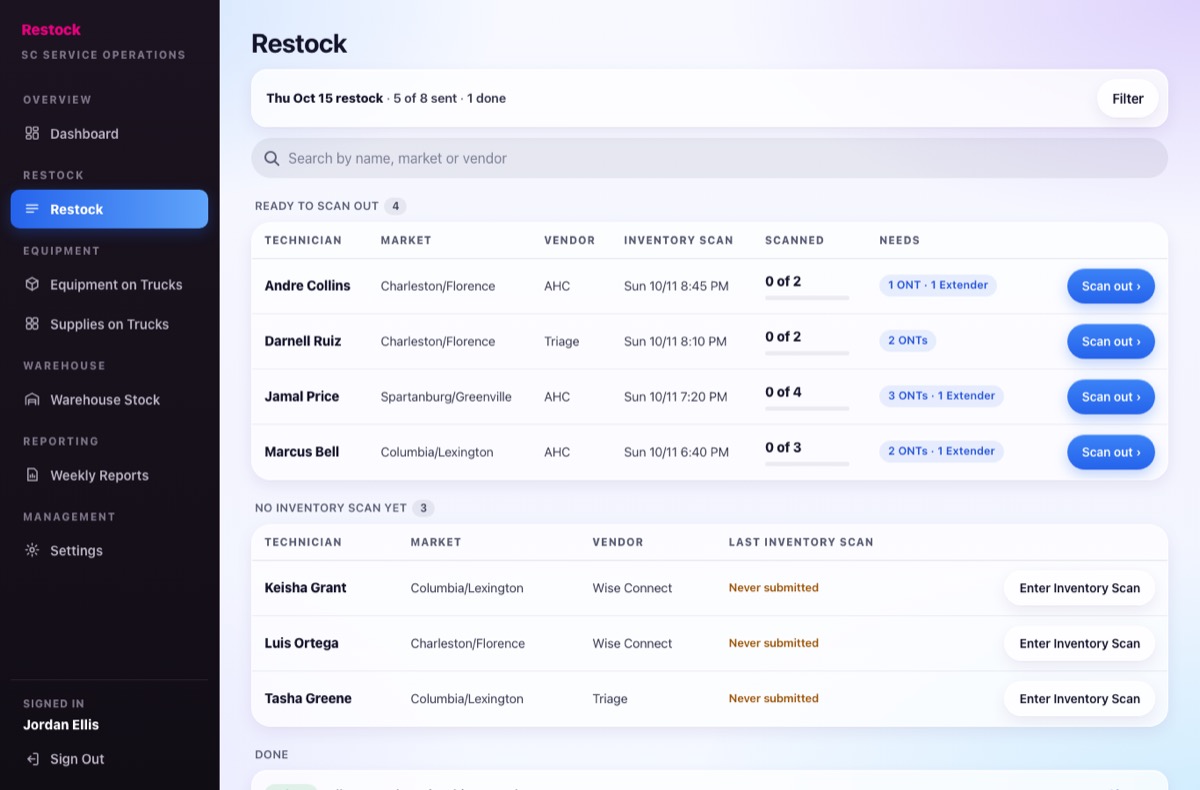Select technician name Keisha Grant
This screenshot has width=1200, height=790.
pos(305,588)
